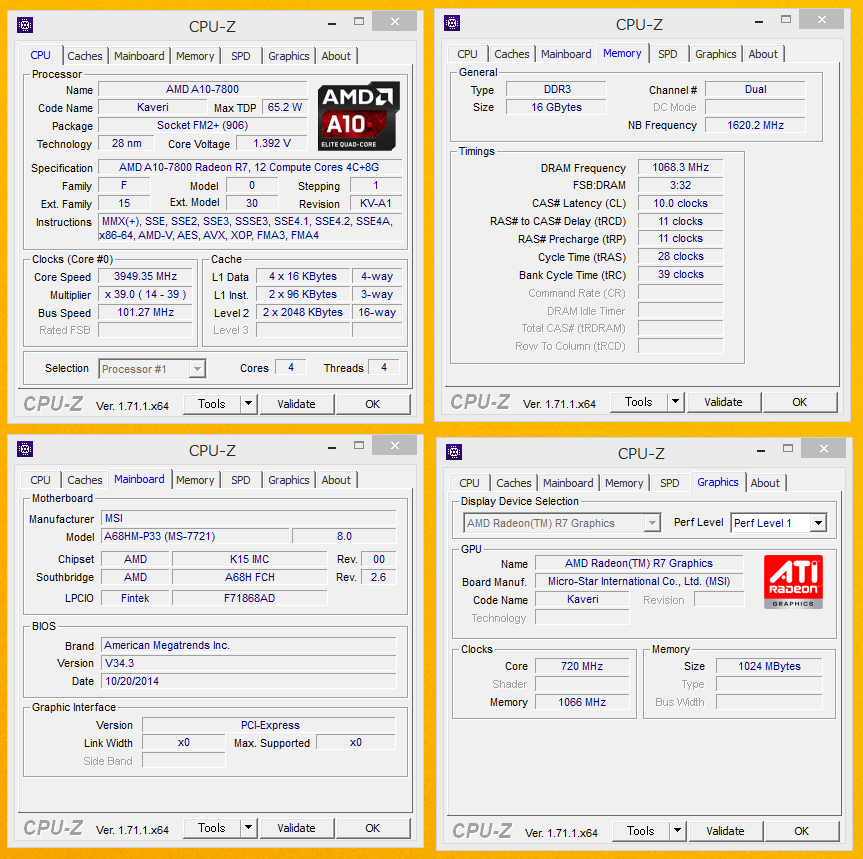Screen dimensions: 863x859
Task: Click Tools button in the Mainboard window
Action: [x=212, y=828]
